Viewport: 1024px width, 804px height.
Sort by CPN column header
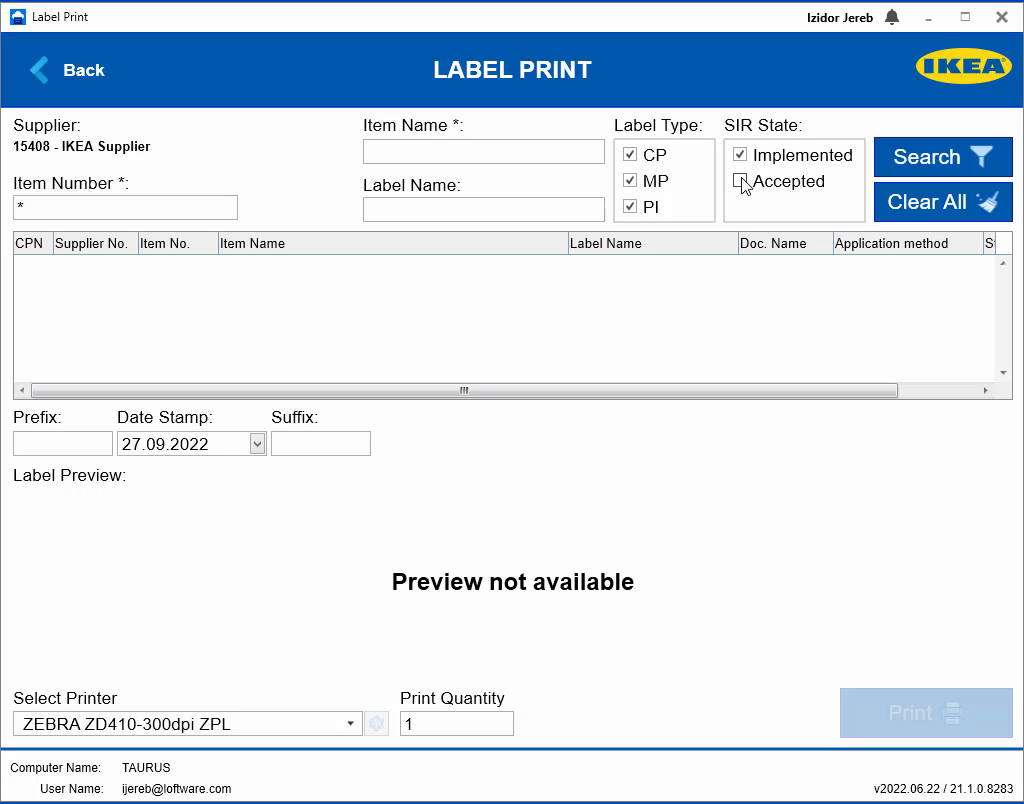pyautogui.click(x=33, y=244)
